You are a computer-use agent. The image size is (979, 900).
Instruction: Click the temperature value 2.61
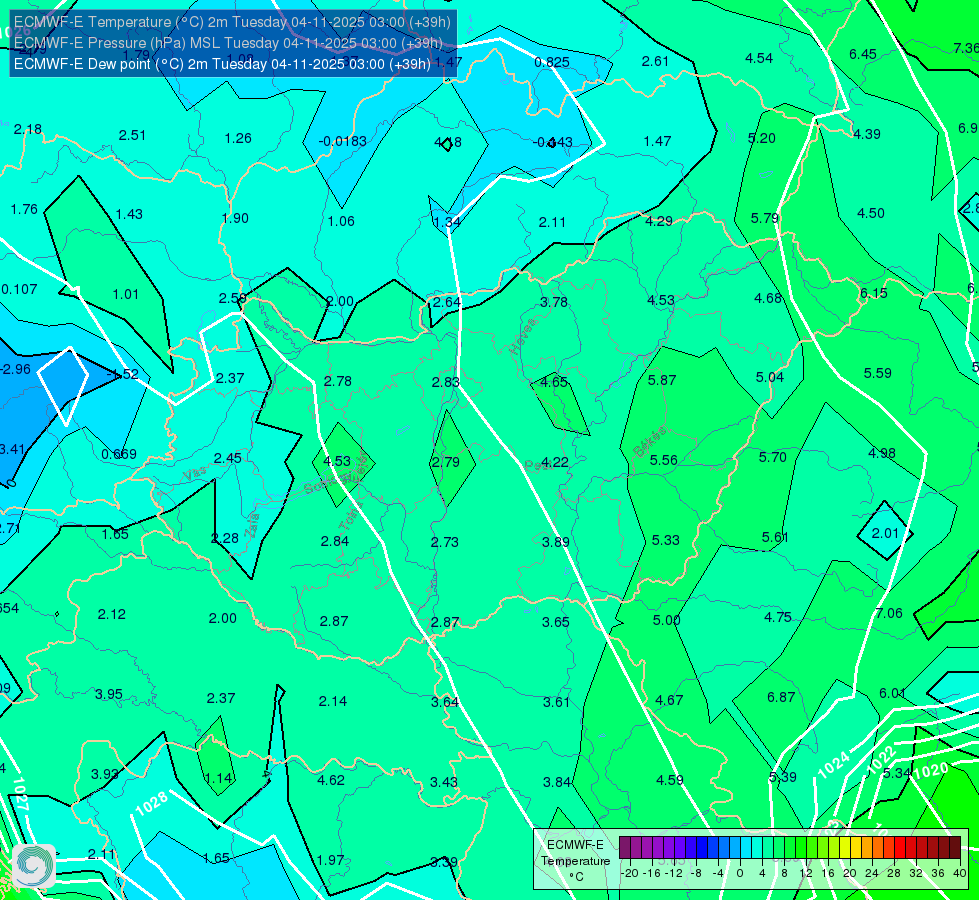[656, 61]
